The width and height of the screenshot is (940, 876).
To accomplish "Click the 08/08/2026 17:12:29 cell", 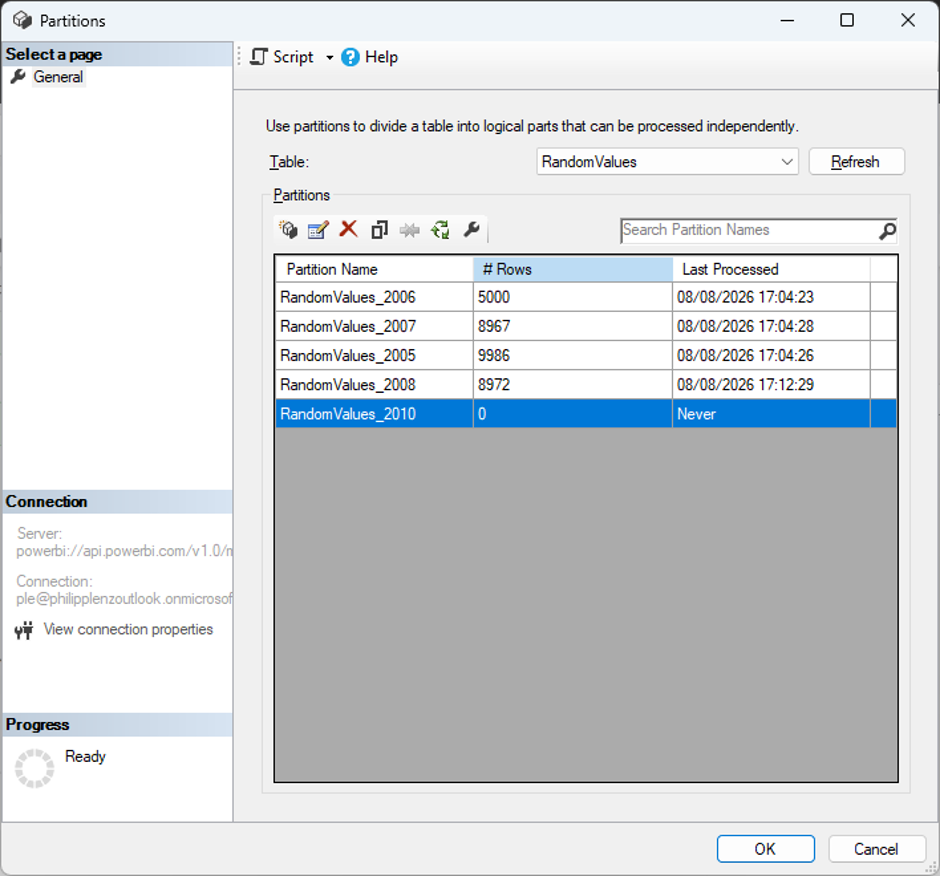I will (771, 384).
